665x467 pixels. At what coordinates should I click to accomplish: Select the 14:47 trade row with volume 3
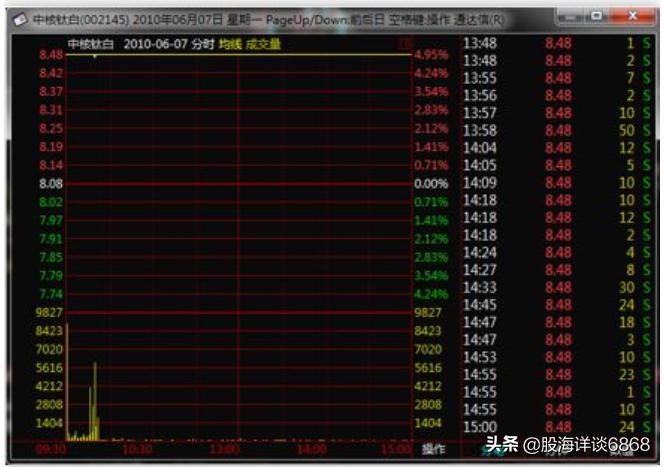click(556, 340)
